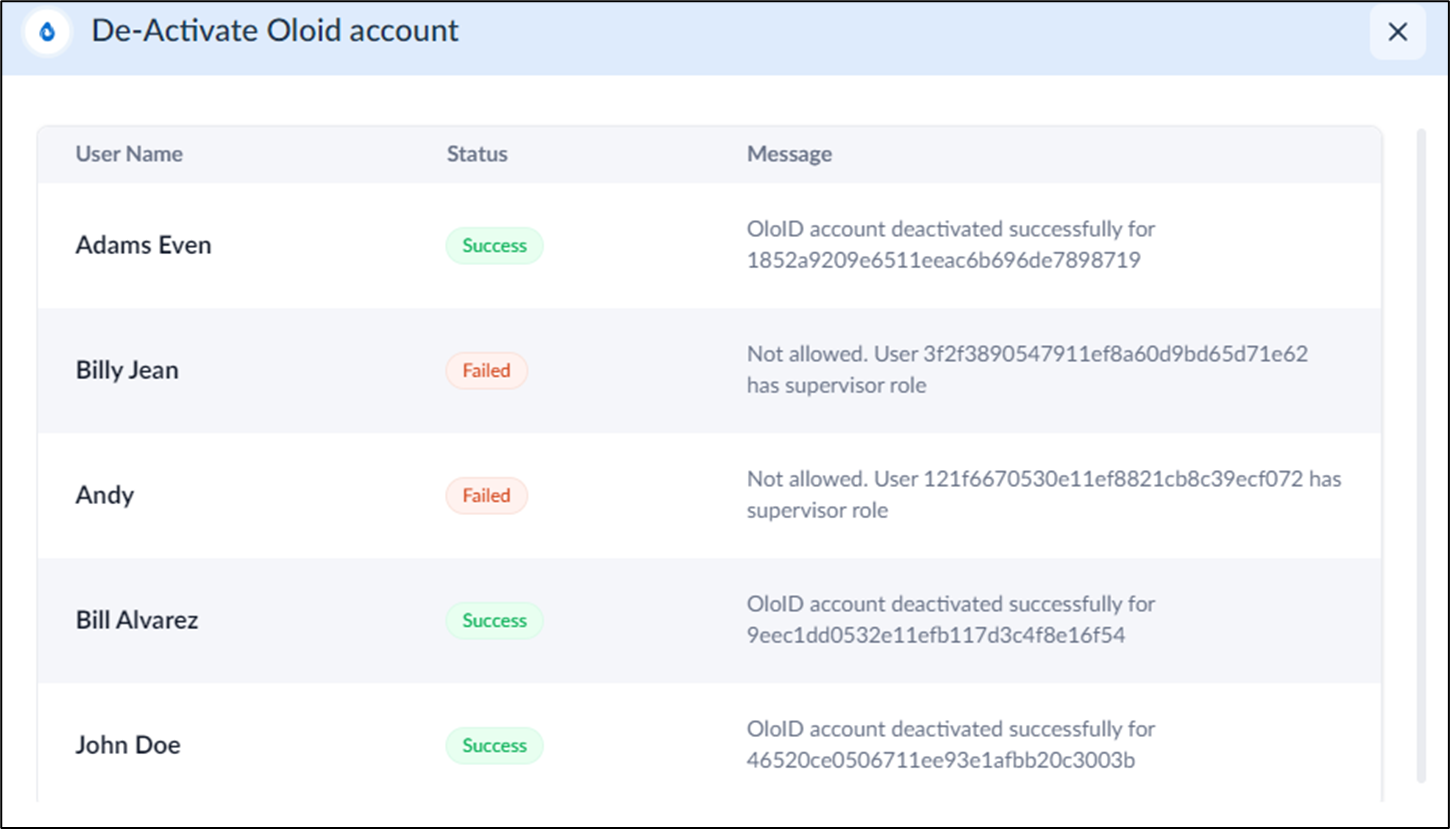This screenshot has height=829, width=1450.
Task: Click the vertical scrollbar of the results list
Action: click(1421, 455)
